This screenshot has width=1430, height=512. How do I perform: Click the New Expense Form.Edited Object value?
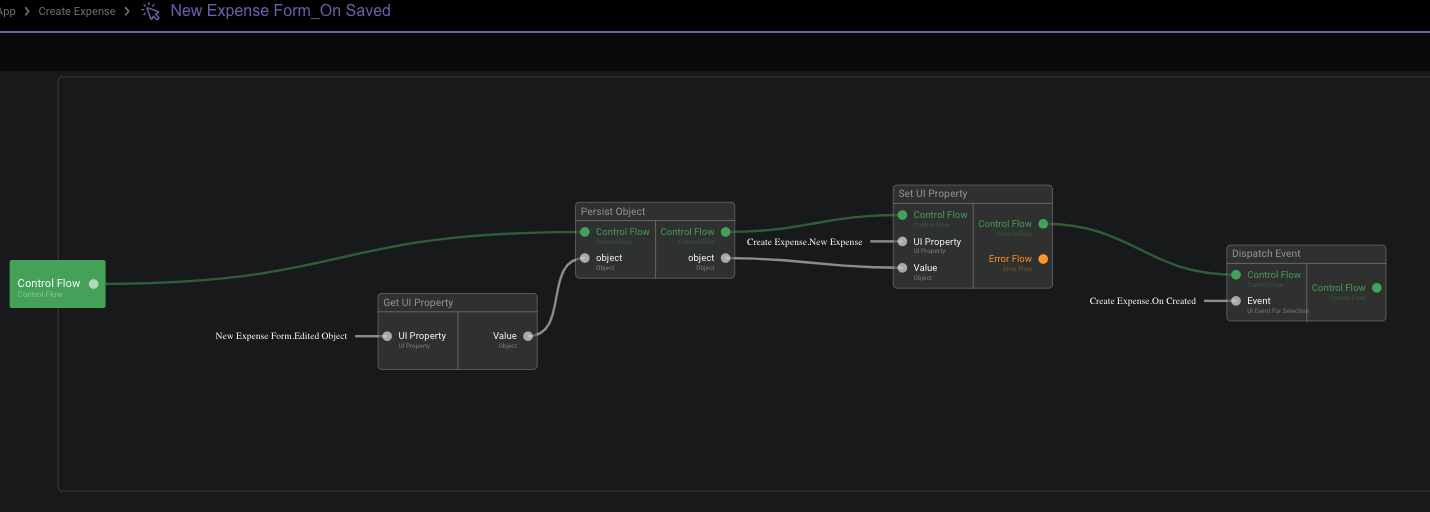pyautogui.click(x=281, y=336)
